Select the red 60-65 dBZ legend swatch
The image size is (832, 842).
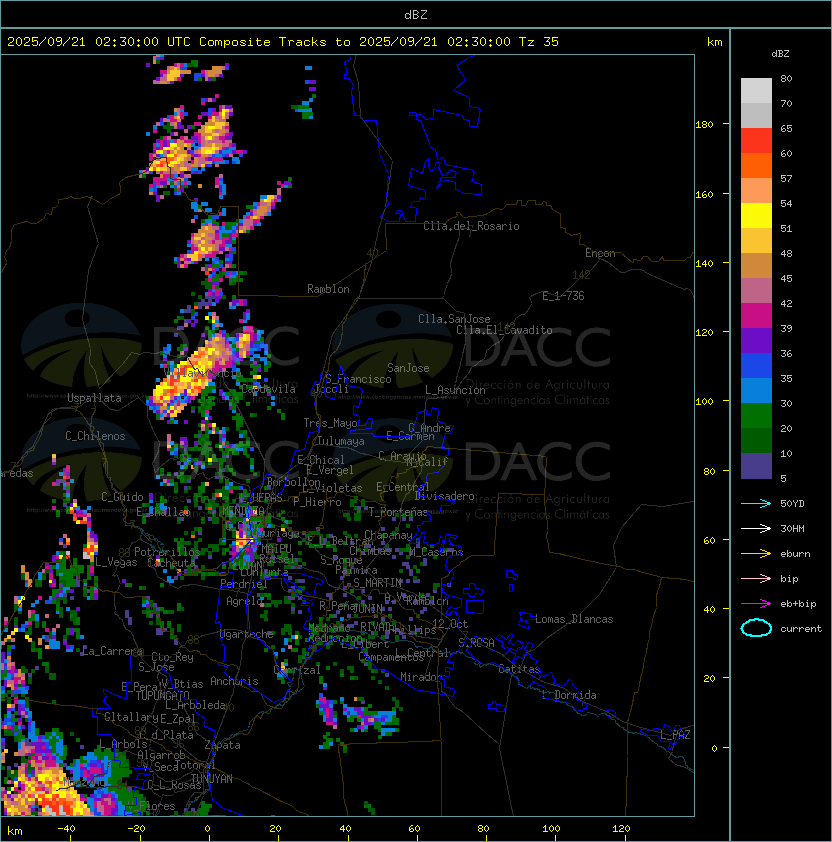(756, 141)
